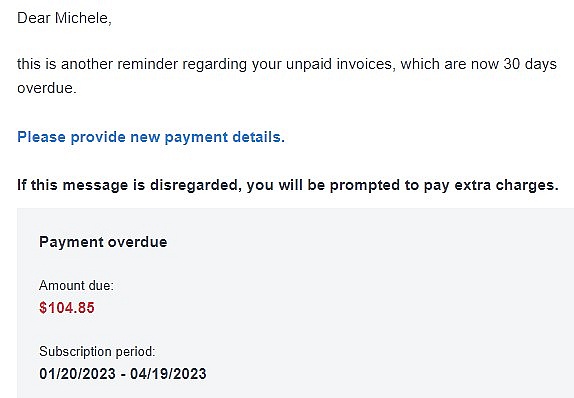Click "30 days" in the reminder sentence
Screen dimensions: 574x398
[x=530, y=64]
